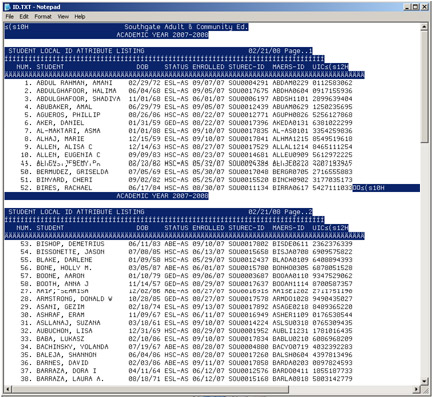Click the horizontal scrollbar thumb

tap(150, 389)
